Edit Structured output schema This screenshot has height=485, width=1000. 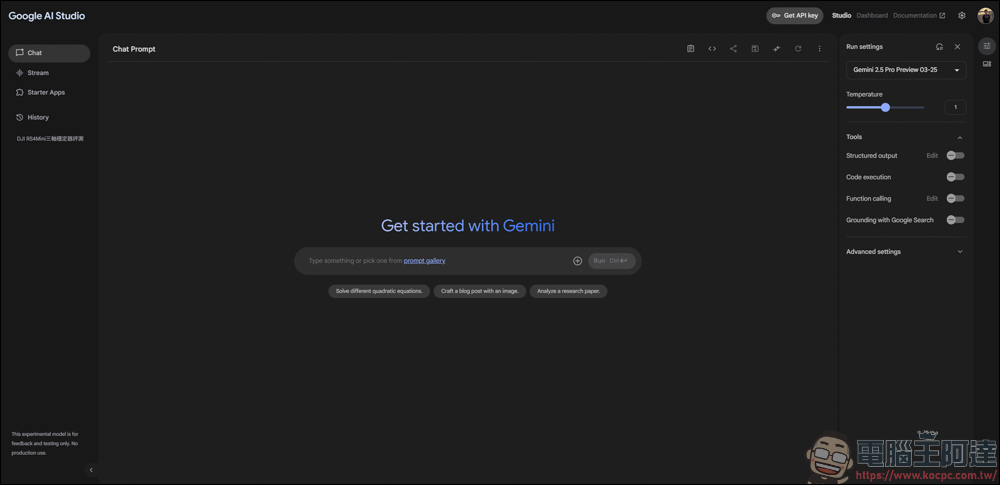point(932,156)
